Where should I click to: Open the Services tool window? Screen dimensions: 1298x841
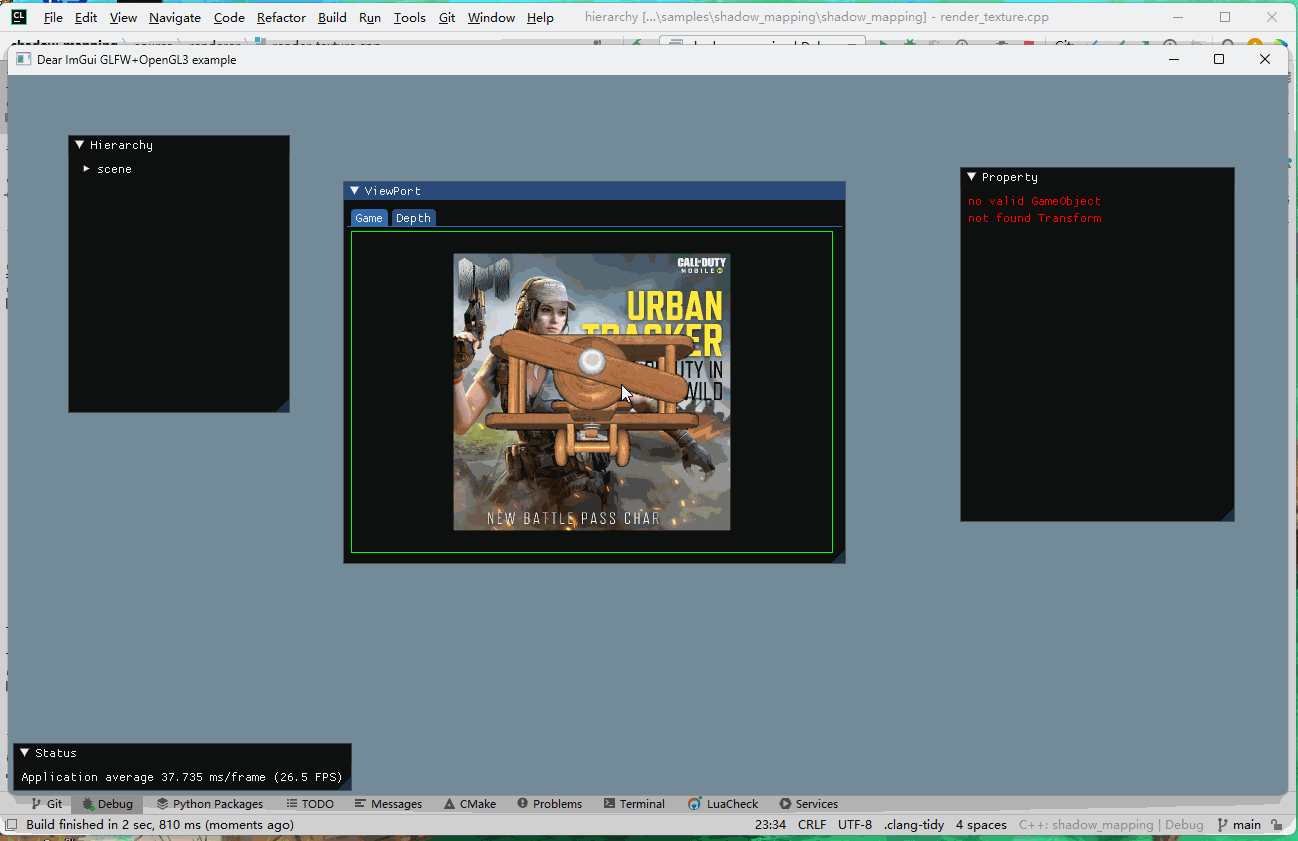click(x=808, y=804)
